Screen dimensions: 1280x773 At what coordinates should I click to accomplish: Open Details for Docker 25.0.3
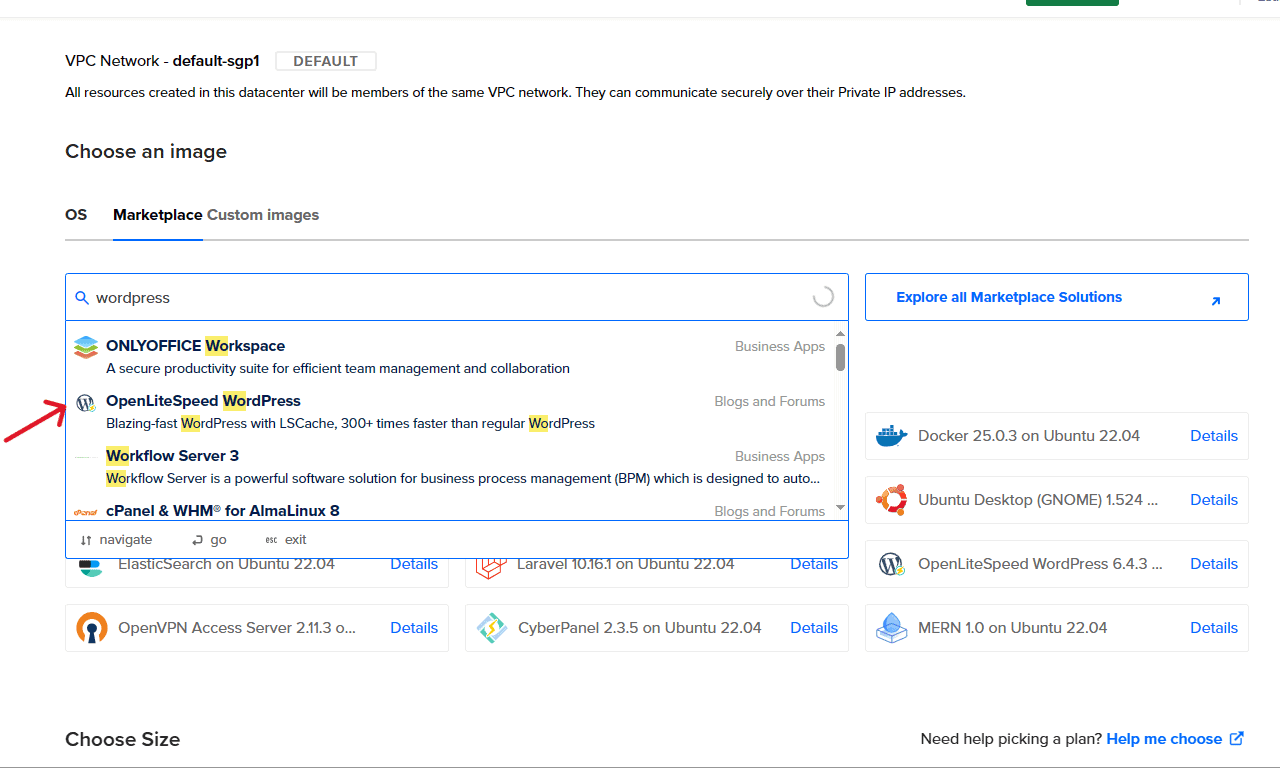tap(1214, 436)
